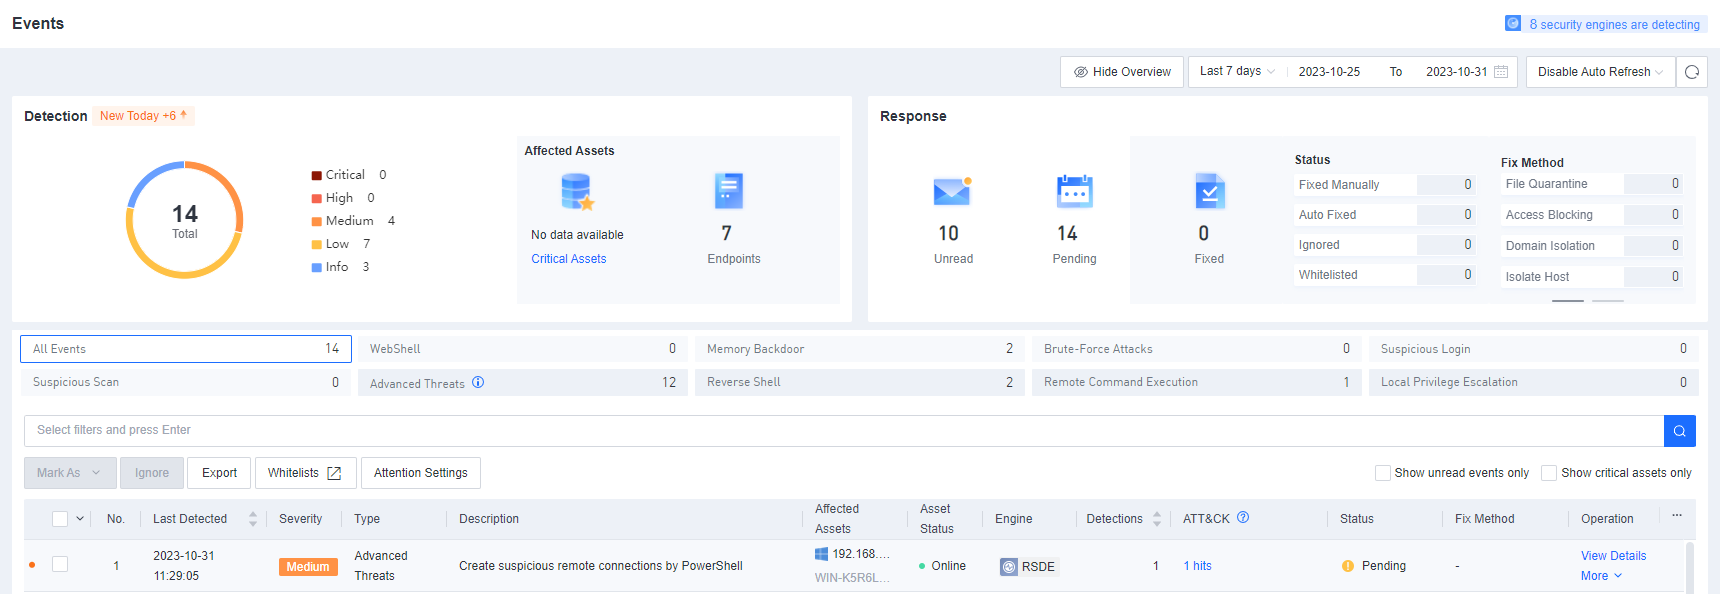Sort by Last Detected column arrows
This screenshot has height=594, width=1720.
253,519
